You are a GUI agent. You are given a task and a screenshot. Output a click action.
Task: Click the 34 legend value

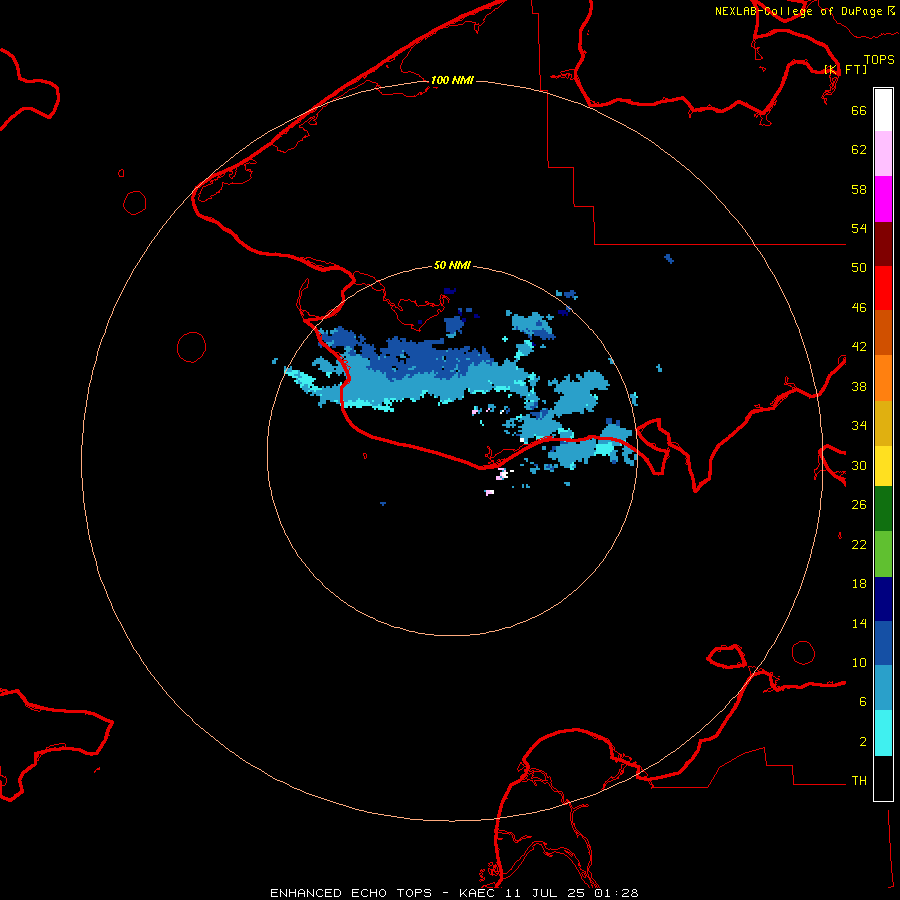pos(859,426)
